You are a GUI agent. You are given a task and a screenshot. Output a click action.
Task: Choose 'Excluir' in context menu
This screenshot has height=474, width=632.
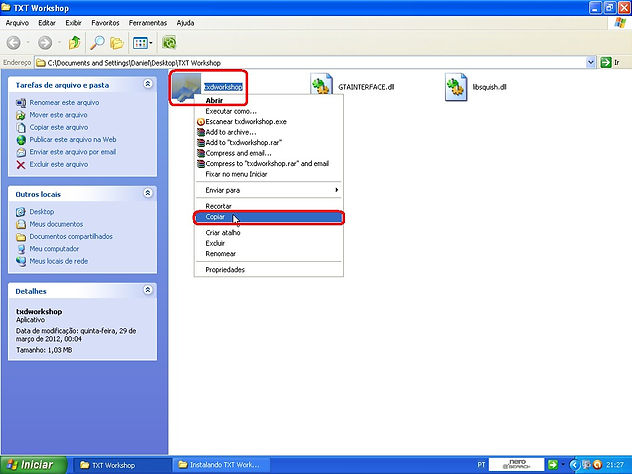tap(268, 243)
